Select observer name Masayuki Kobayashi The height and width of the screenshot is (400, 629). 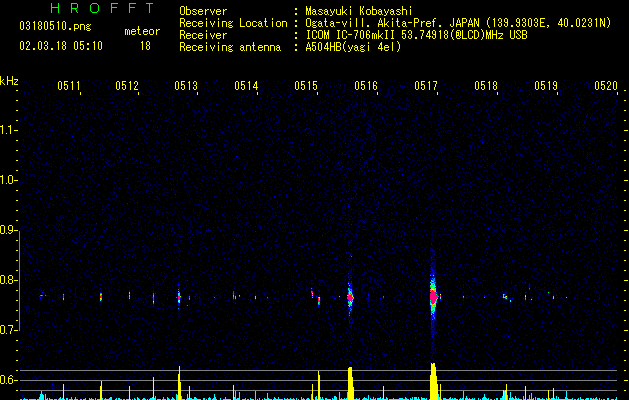[358, 11]
